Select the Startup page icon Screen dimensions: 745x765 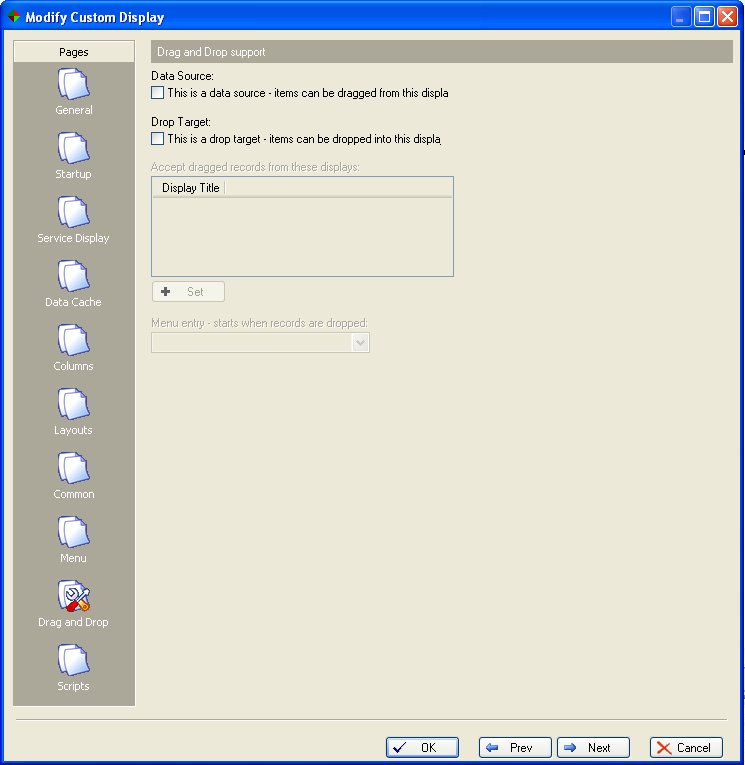[x=74, y=149]
